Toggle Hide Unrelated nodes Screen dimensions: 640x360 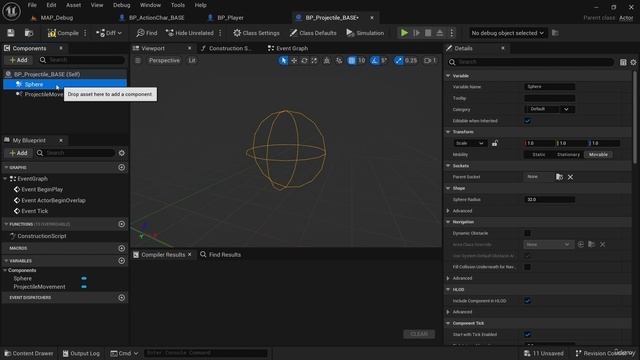[190, 33]
